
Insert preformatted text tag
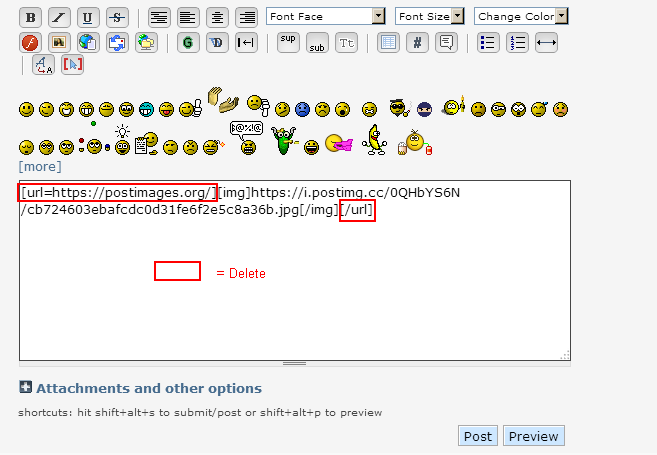pos(159,17)
